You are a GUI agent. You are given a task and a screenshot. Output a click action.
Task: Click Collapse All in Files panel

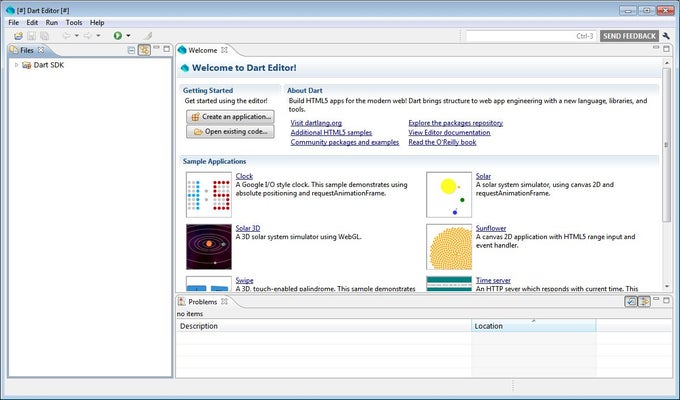coord(131,50)
